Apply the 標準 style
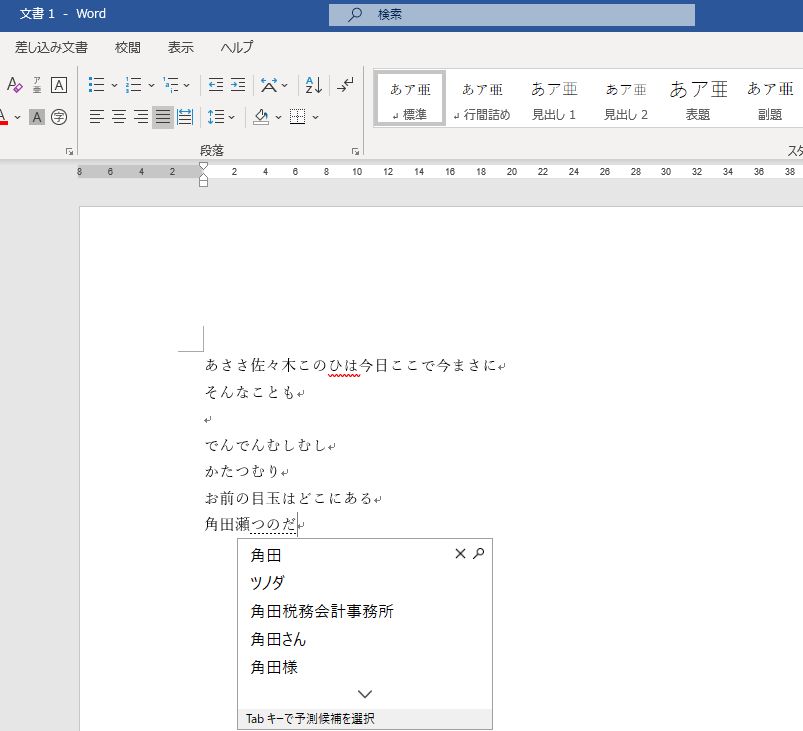The height and width of the screenshot is (731, 803). 410,98
